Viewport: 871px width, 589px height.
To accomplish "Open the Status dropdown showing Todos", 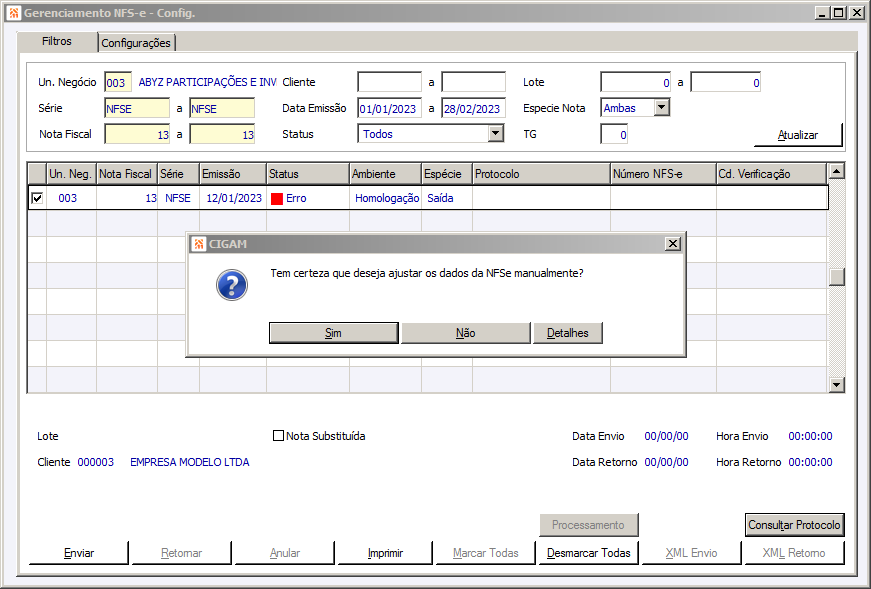I will coord(495,133).
